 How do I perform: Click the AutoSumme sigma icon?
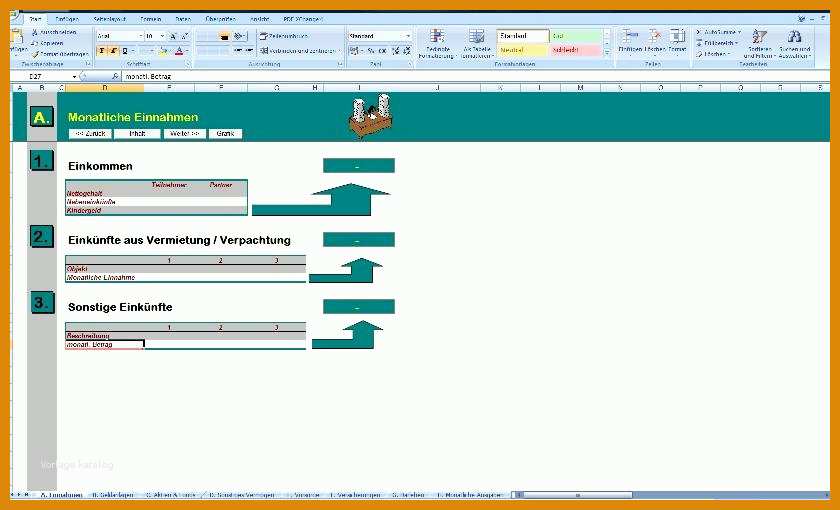[x=699, y=32]
